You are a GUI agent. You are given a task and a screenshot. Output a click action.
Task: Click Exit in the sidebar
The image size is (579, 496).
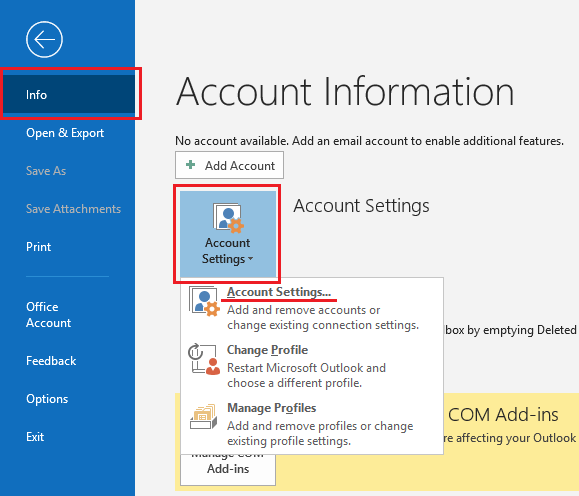click(35, 437)
